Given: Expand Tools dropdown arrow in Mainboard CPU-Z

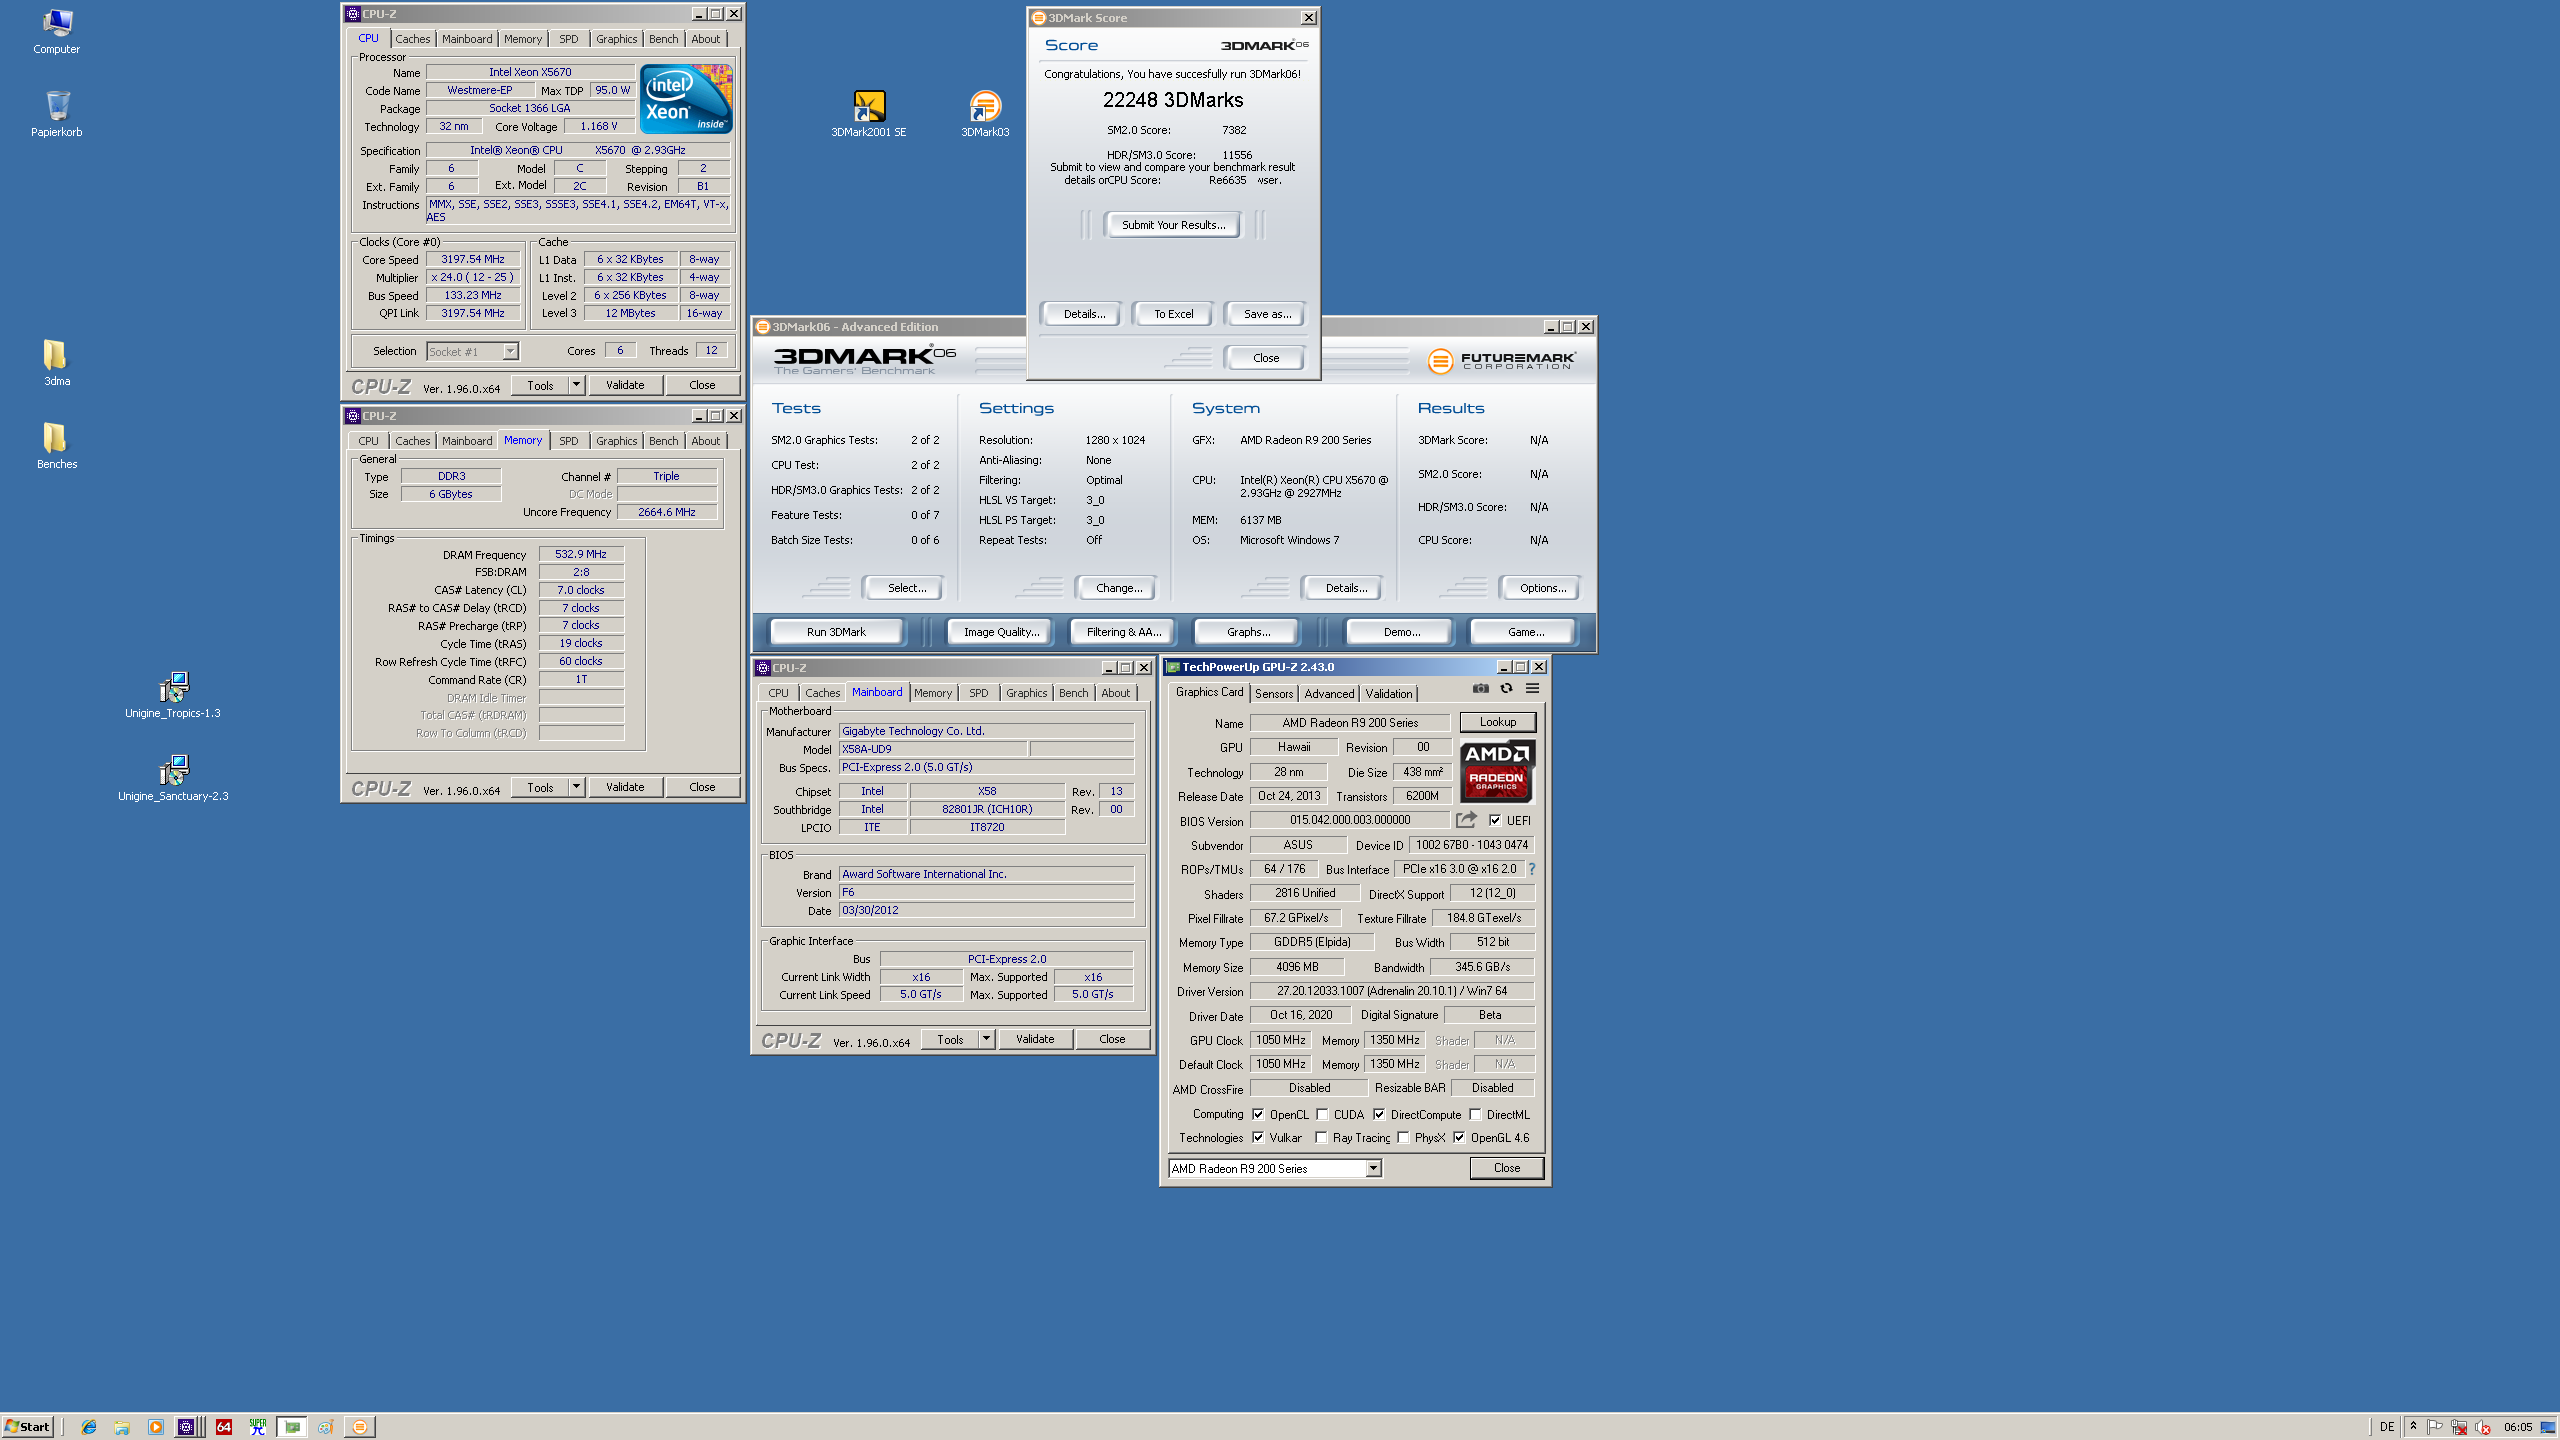Looking at the screenshot, I should click(986, 1039).
